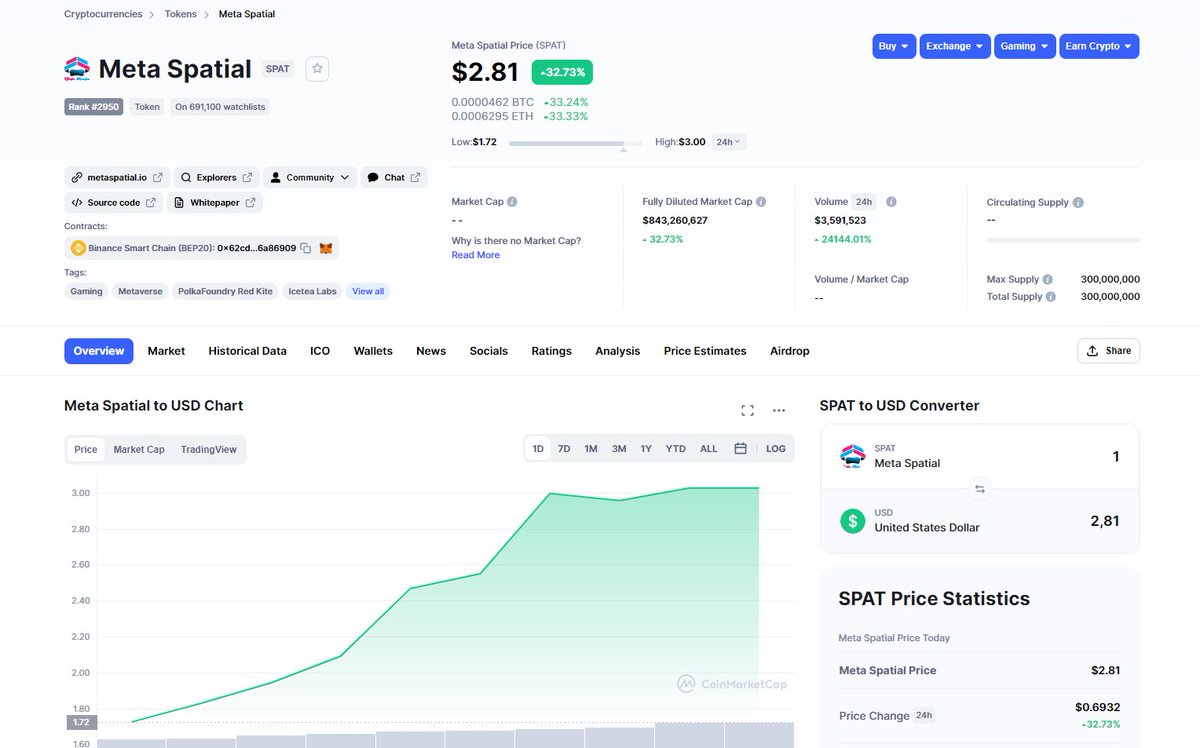Open the Price Estimates tab
This screenshot has height=748, width=1200.
click(705, 351)
